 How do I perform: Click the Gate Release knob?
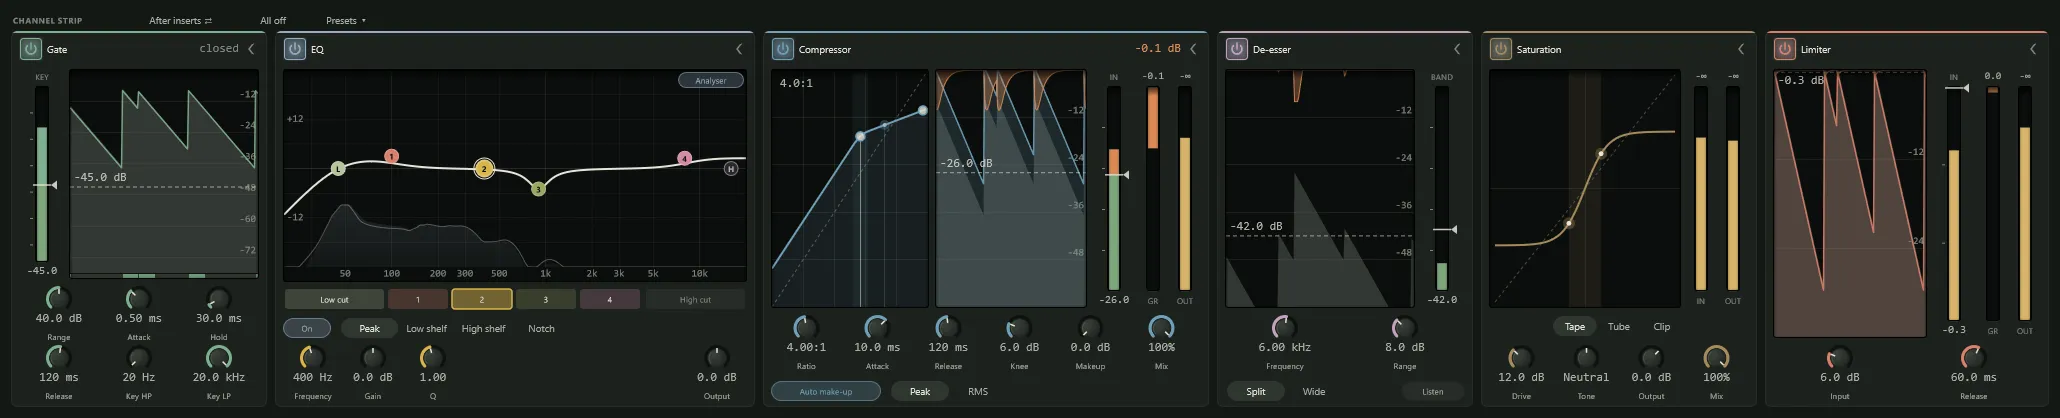[x=58, y=357]
